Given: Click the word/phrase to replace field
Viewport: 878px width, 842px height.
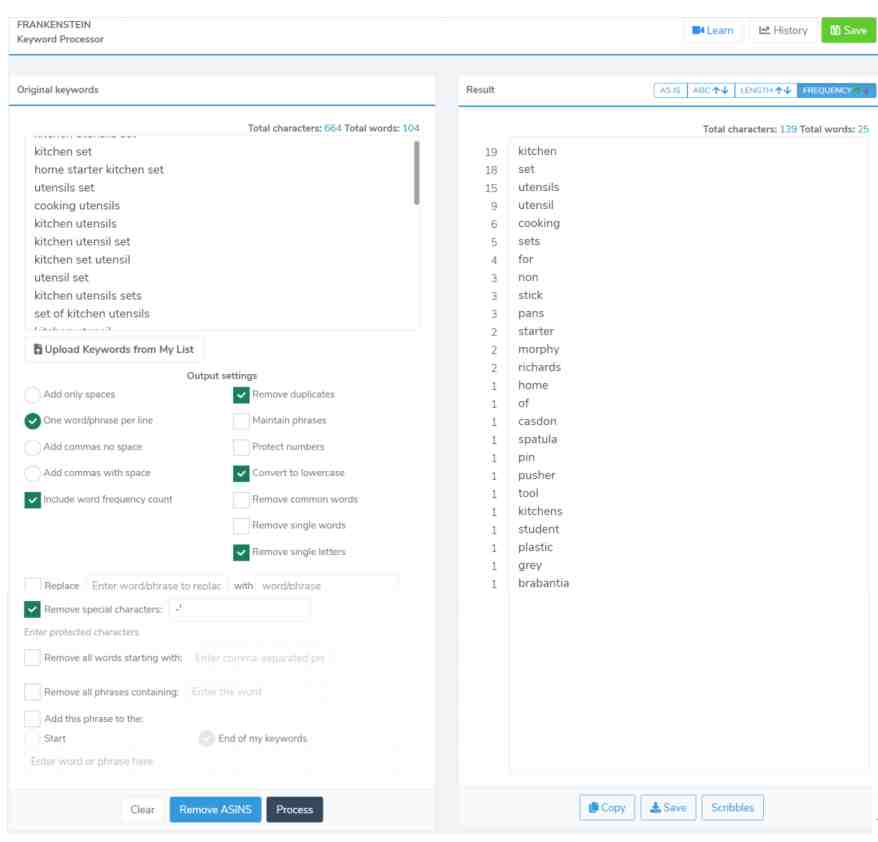Looking at the screenshot, I should (x=156, y=586).
